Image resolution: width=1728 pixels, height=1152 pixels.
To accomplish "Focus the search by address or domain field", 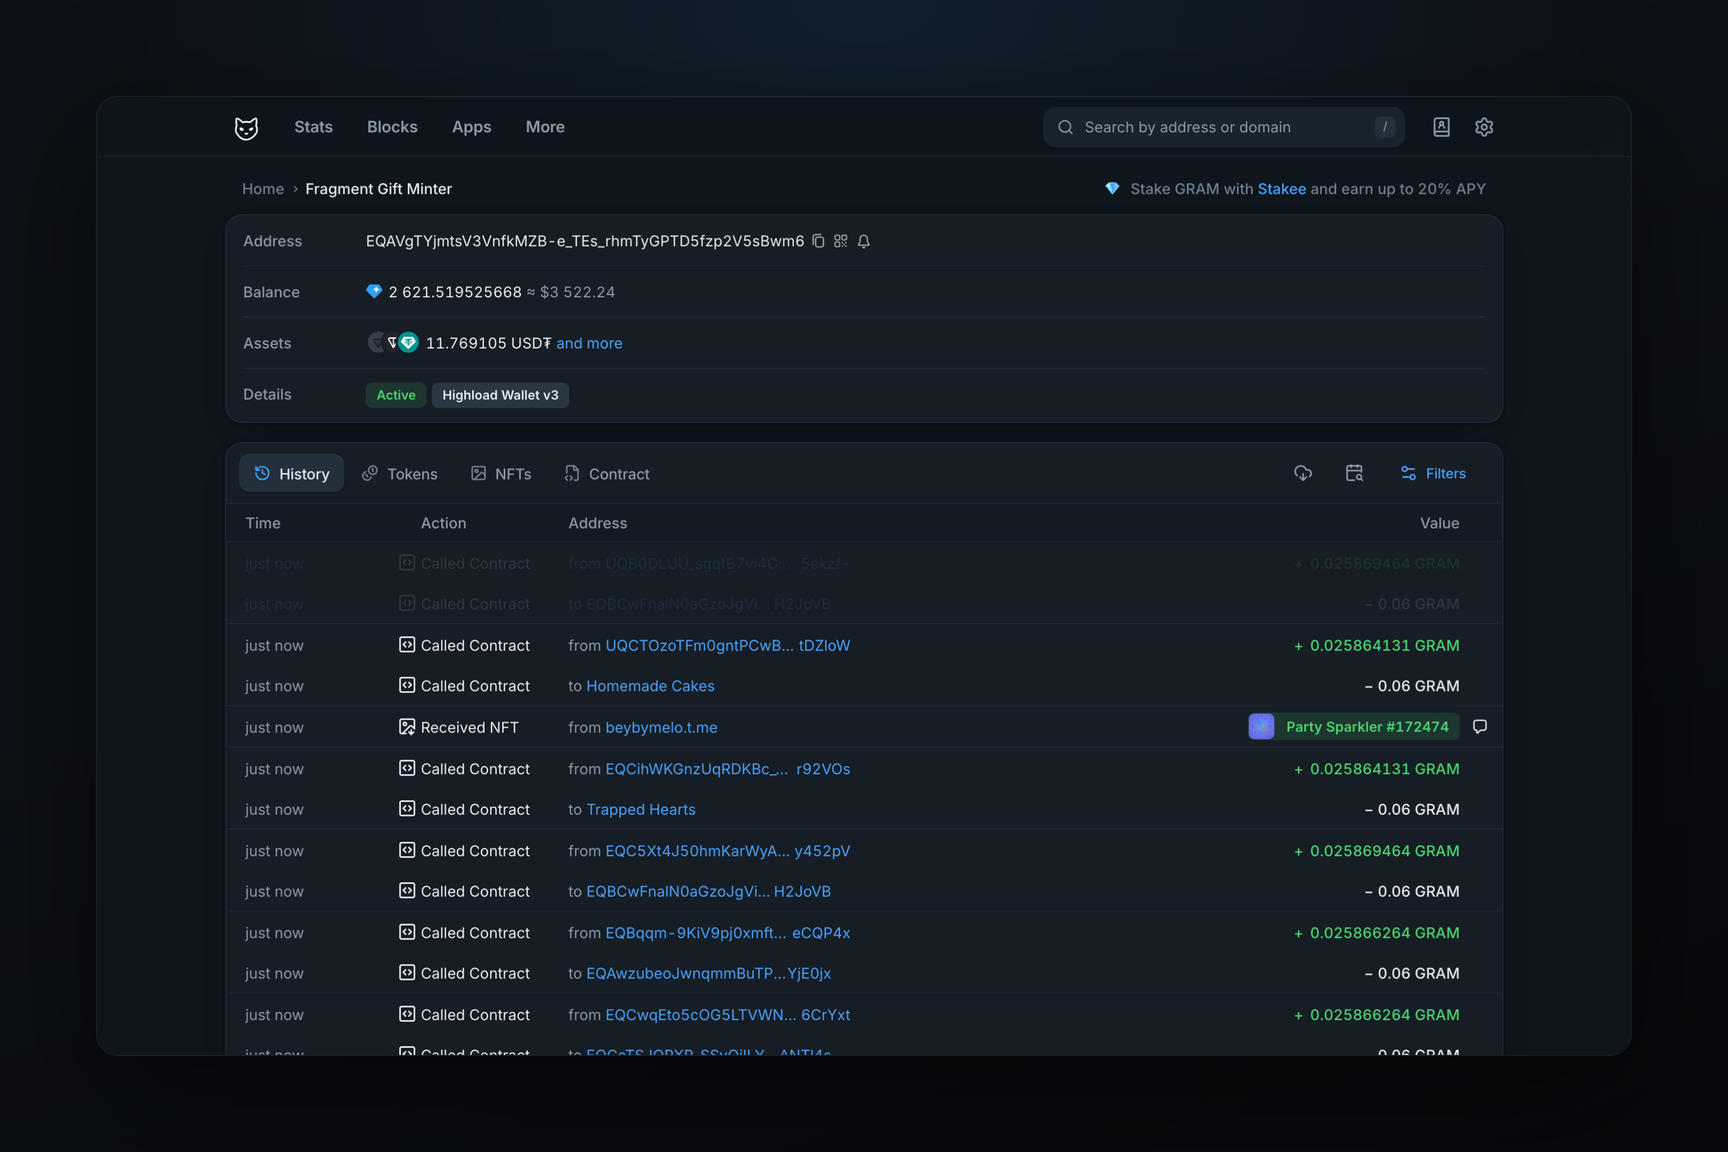I will pyautogui.click(x=1224, y=127).
